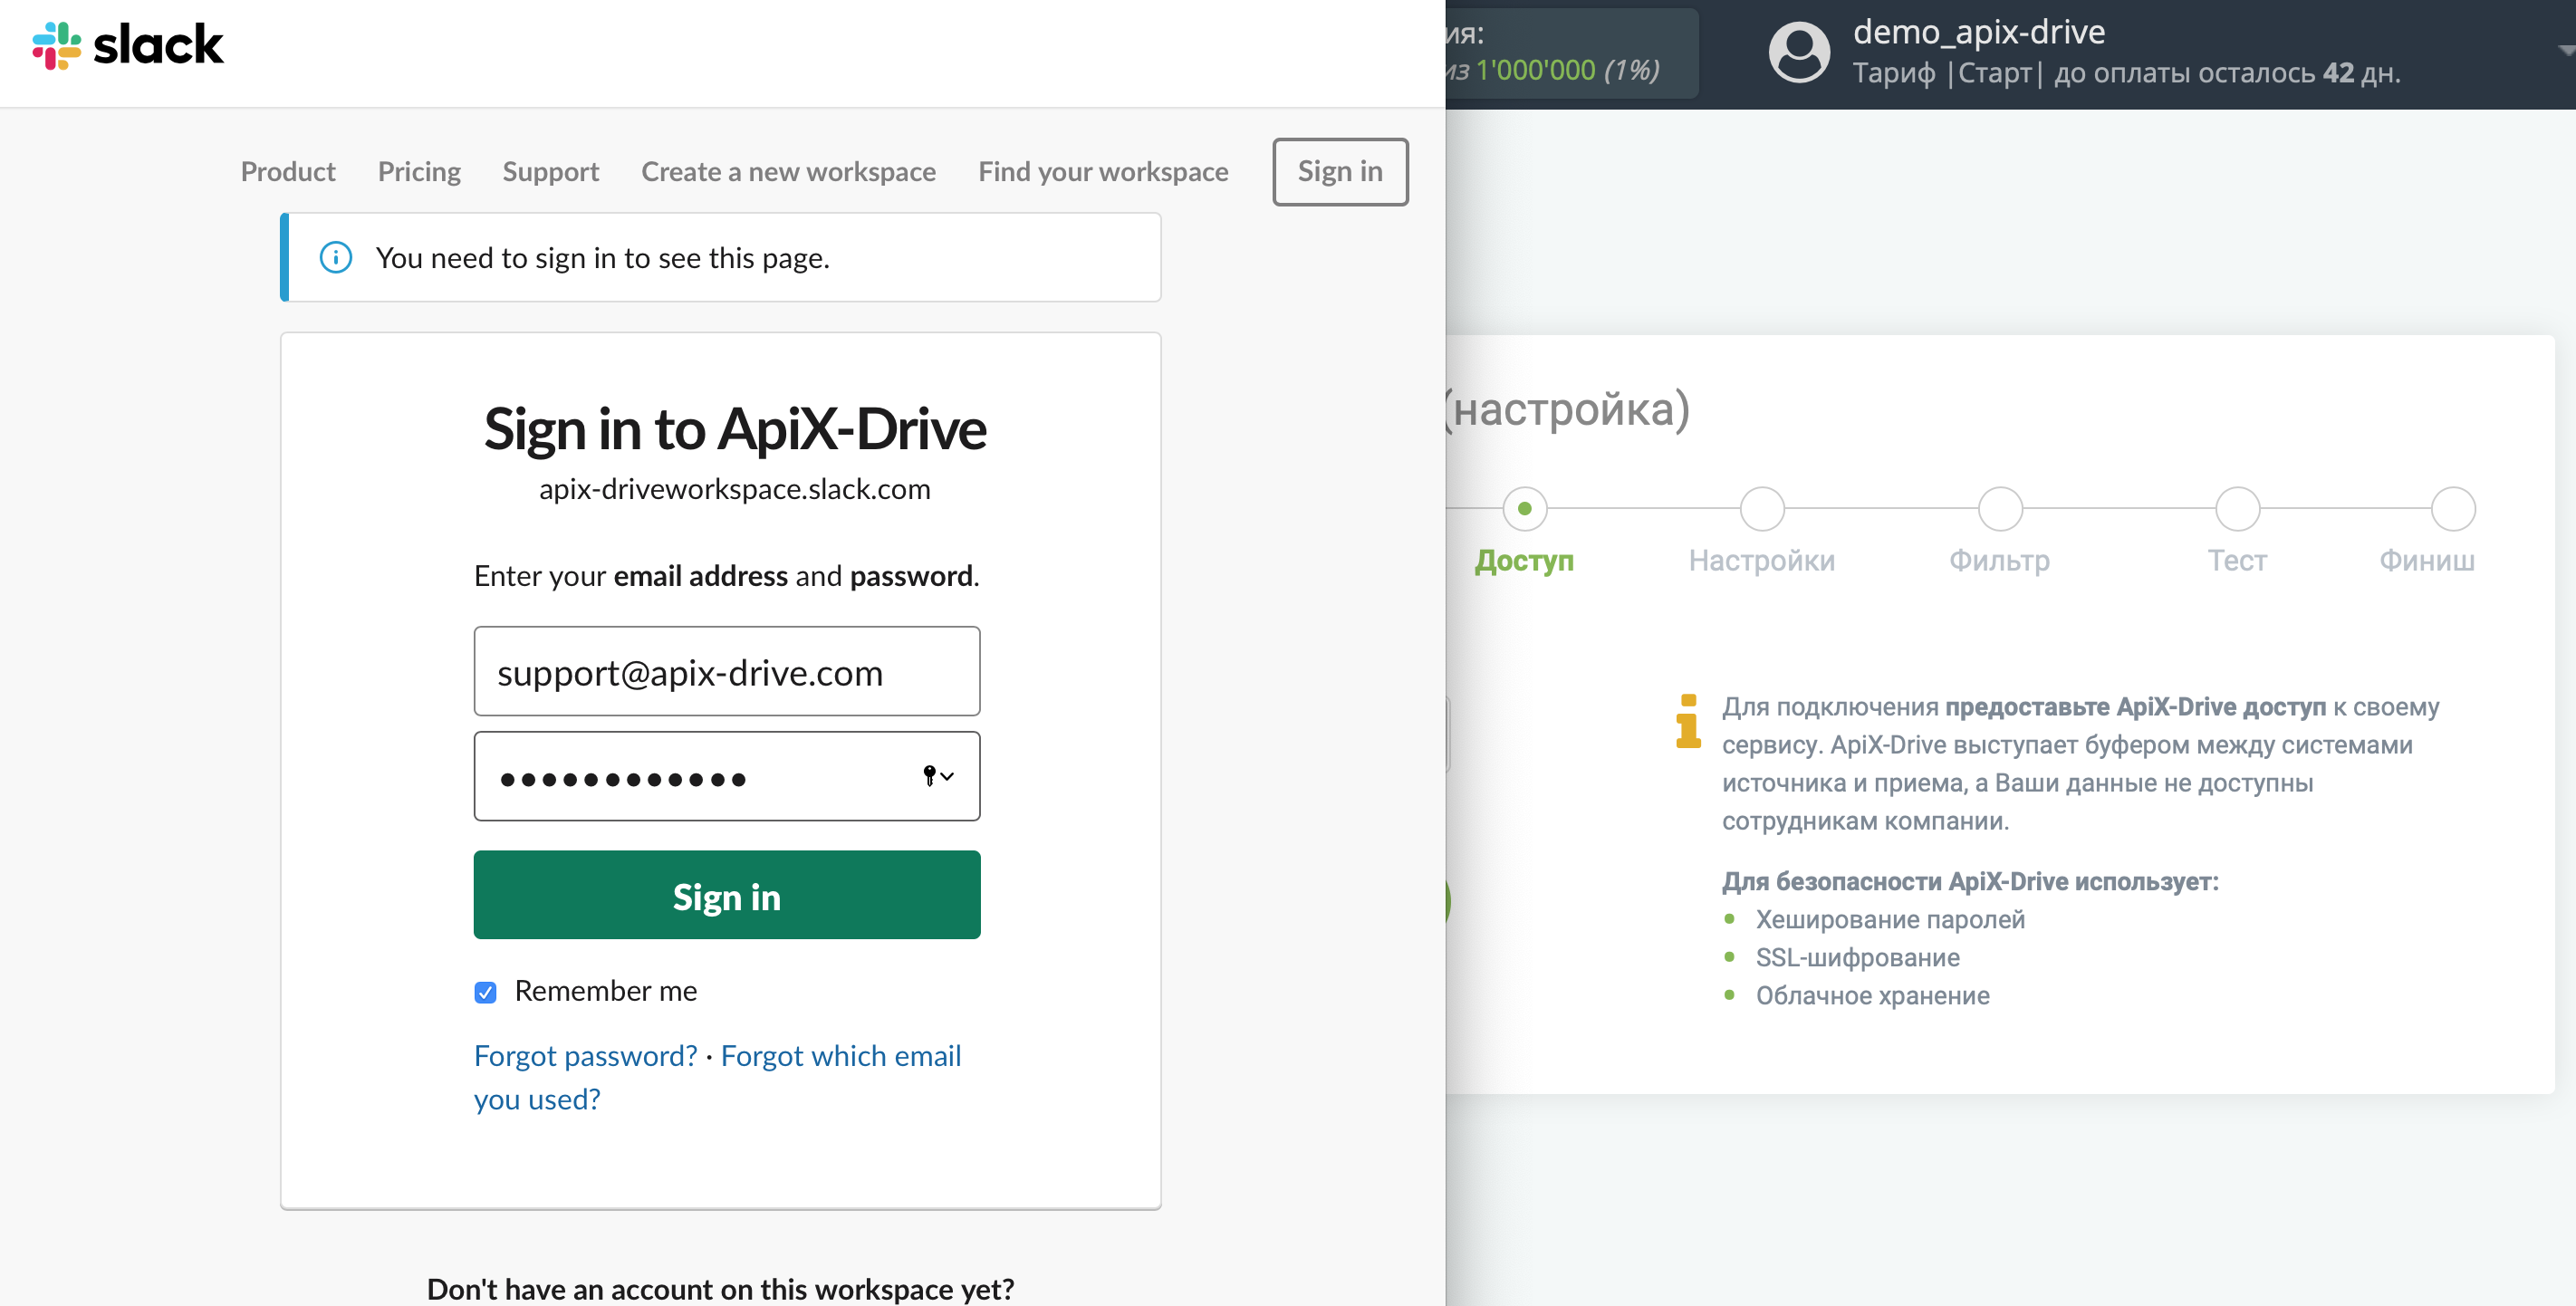Select the Create a new workspace tab
Image resolution: width=2576 pixels, height=1306 pixels.
789,170
